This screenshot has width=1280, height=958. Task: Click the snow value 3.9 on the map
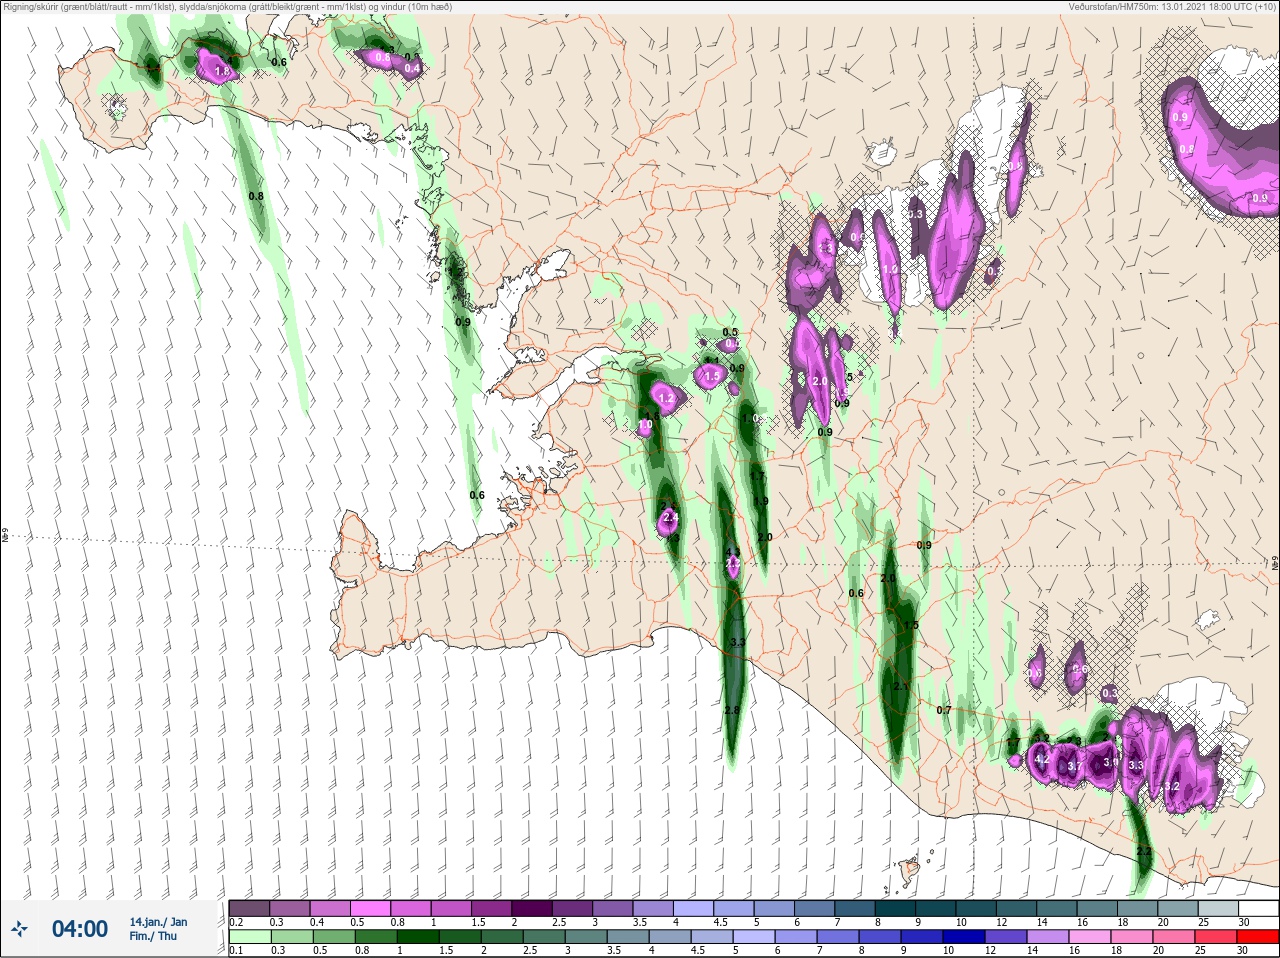click(x=1110, y=762)
